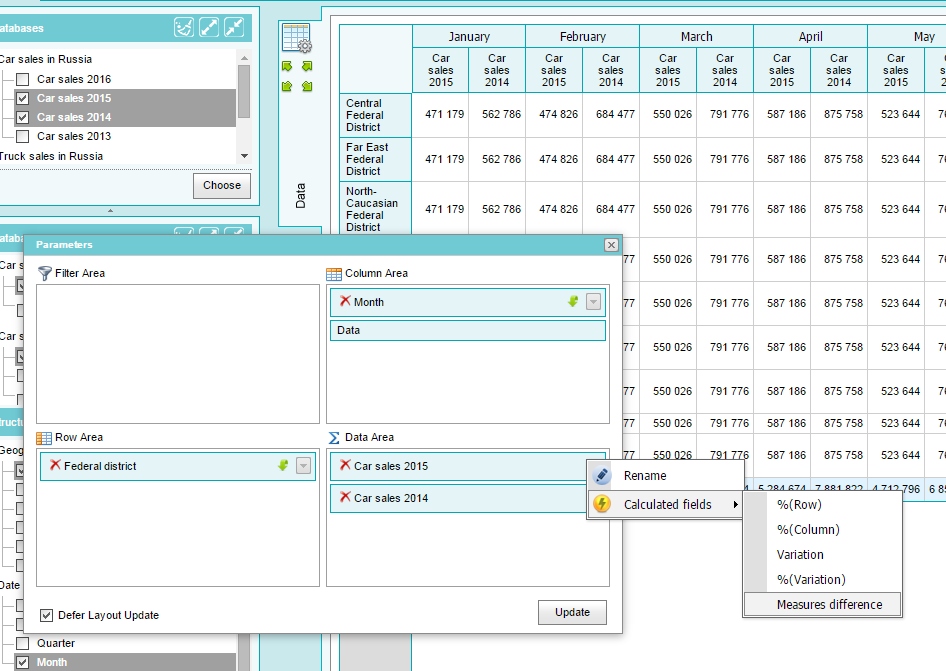Uncheck the Car sales 2014 checkbox
The image size is (946, 671).
(22, 117)
